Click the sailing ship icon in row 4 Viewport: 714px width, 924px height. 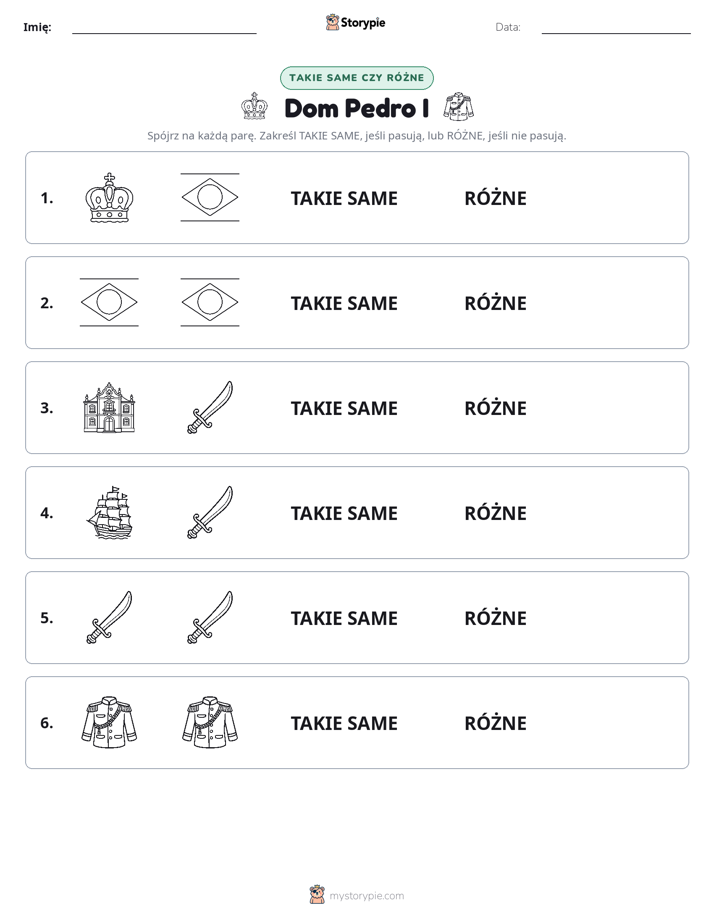pos(109,512)
